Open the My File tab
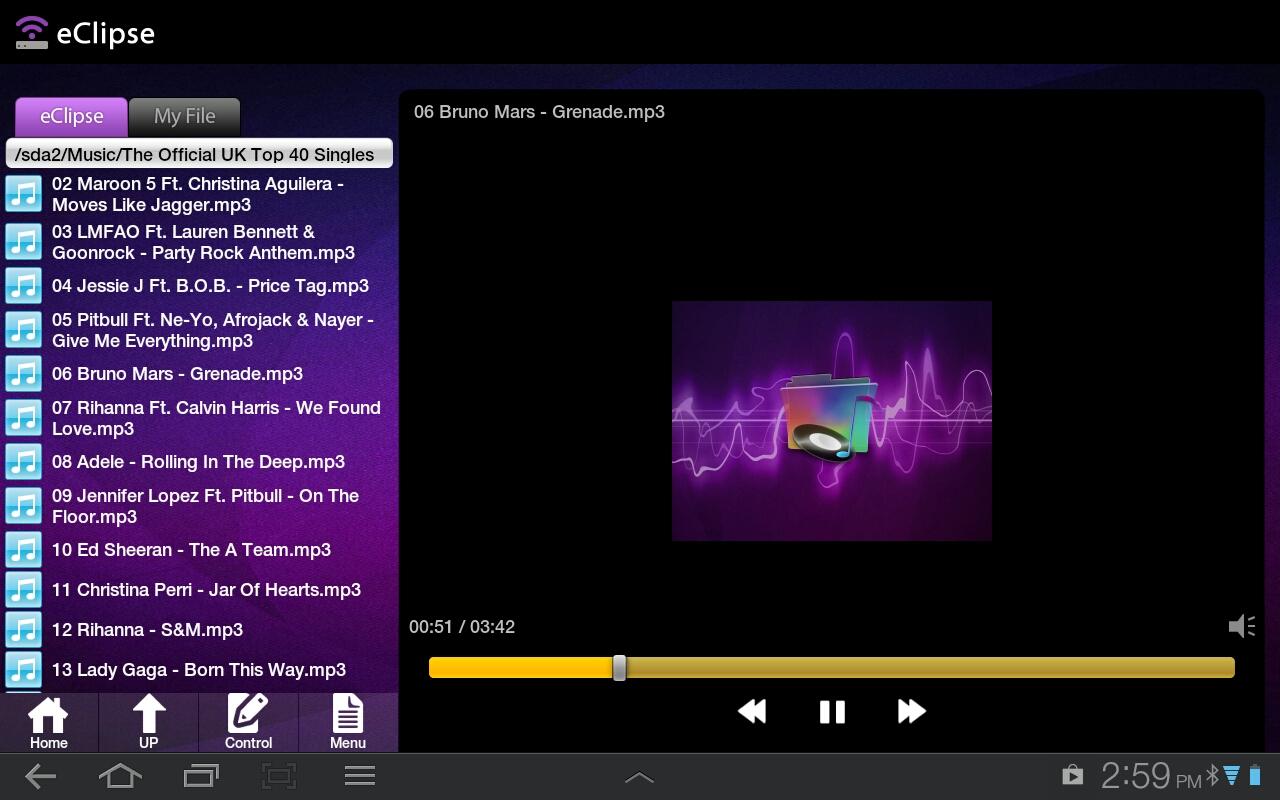 coord(184,117)
